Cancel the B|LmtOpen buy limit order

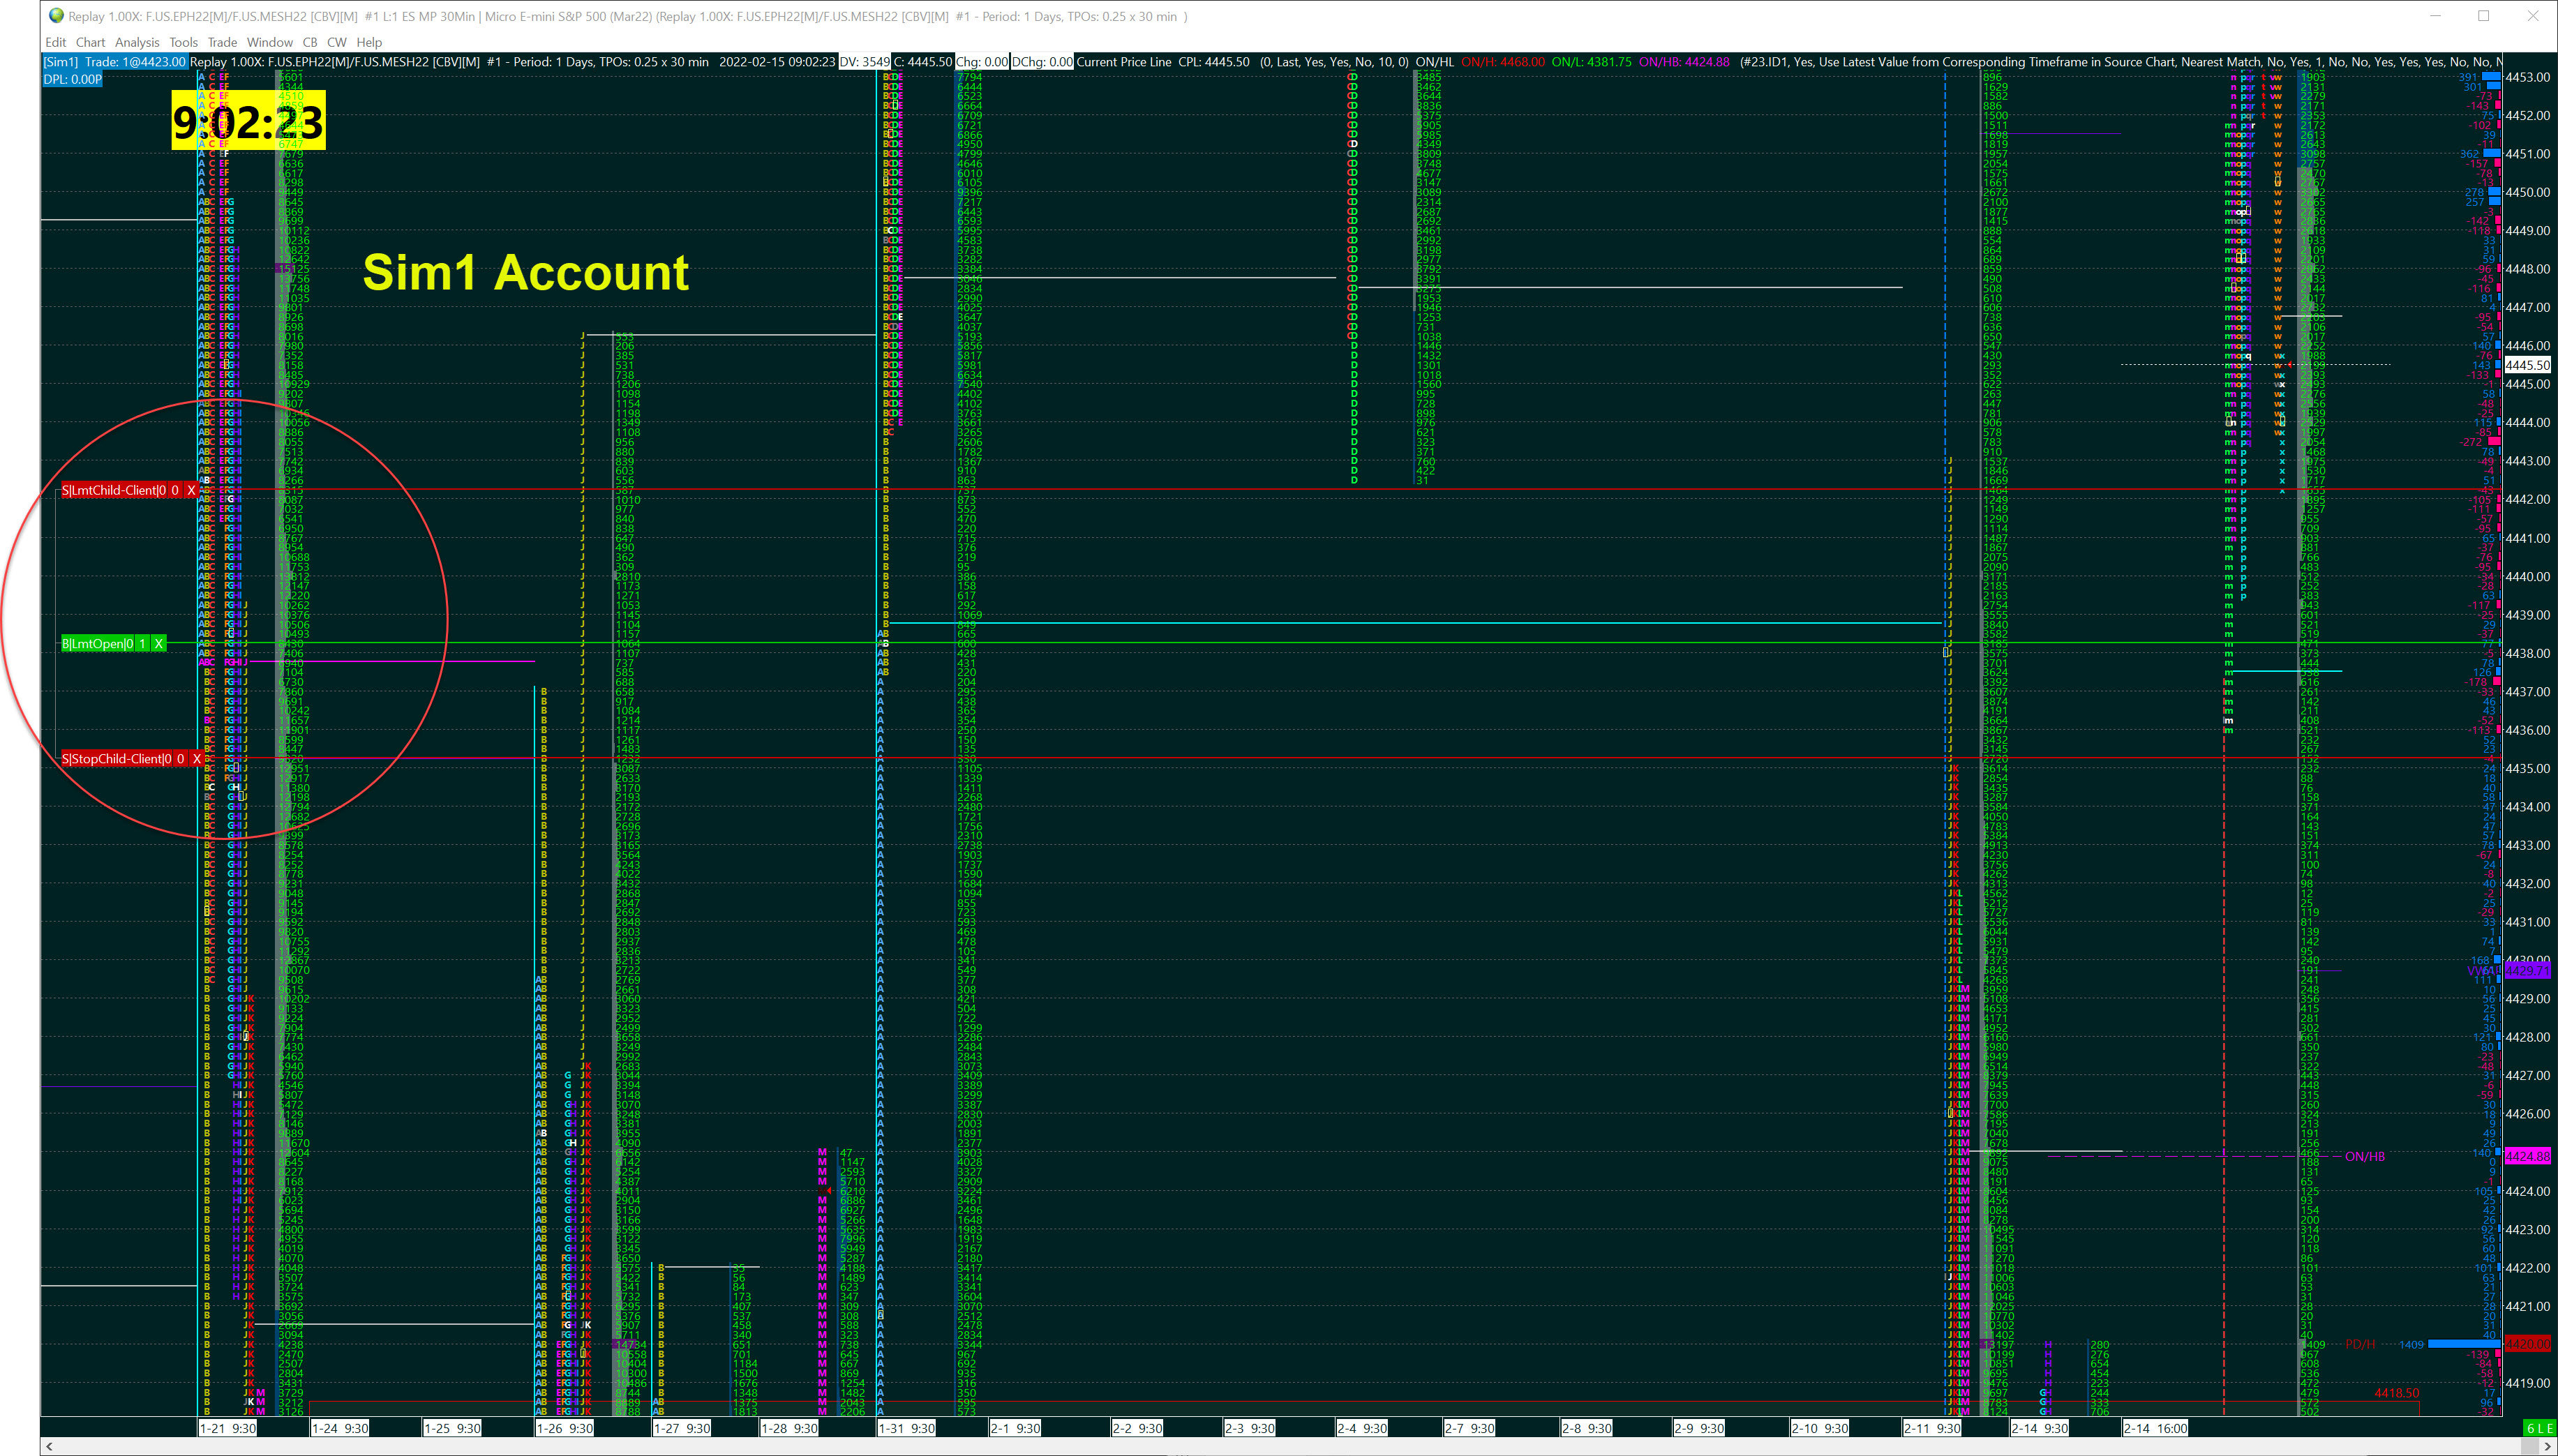click(158, 644)
